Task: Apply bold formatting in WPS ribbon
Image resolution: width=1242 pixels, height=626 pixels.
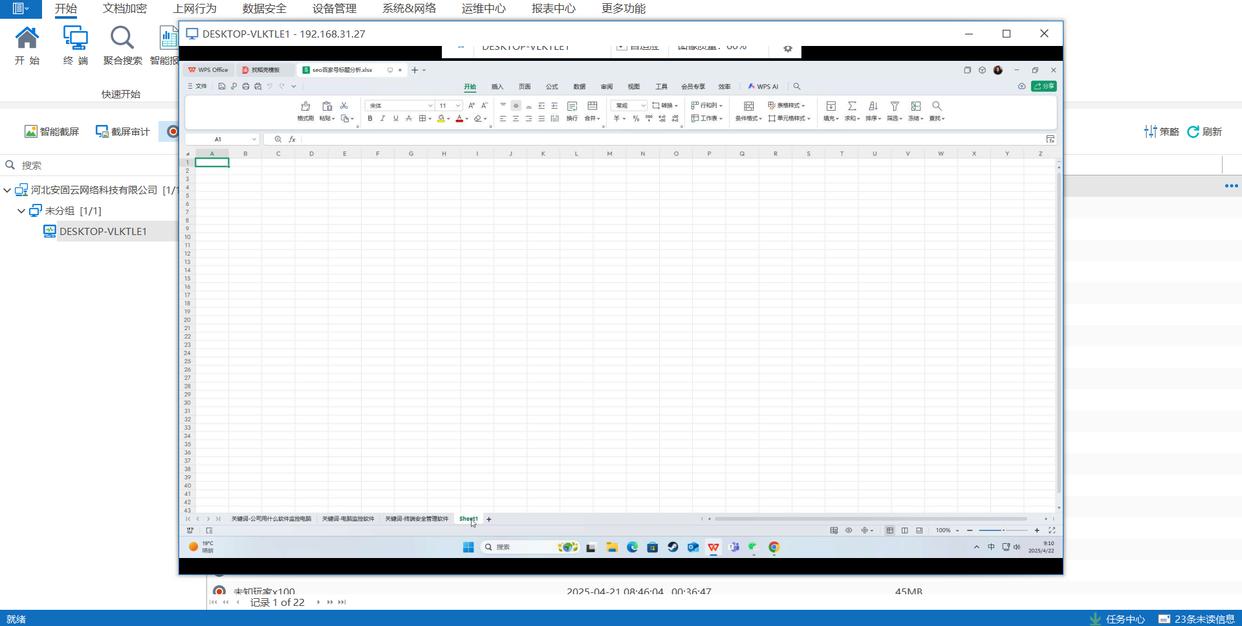Action: pyautogui.click(x=370, y=118)
